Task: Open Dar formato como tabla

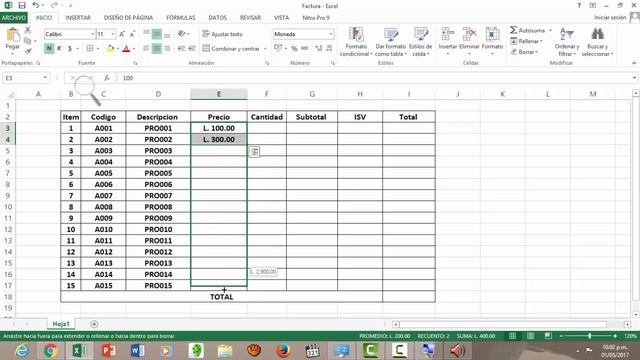Action: click(x=391, y=42)
